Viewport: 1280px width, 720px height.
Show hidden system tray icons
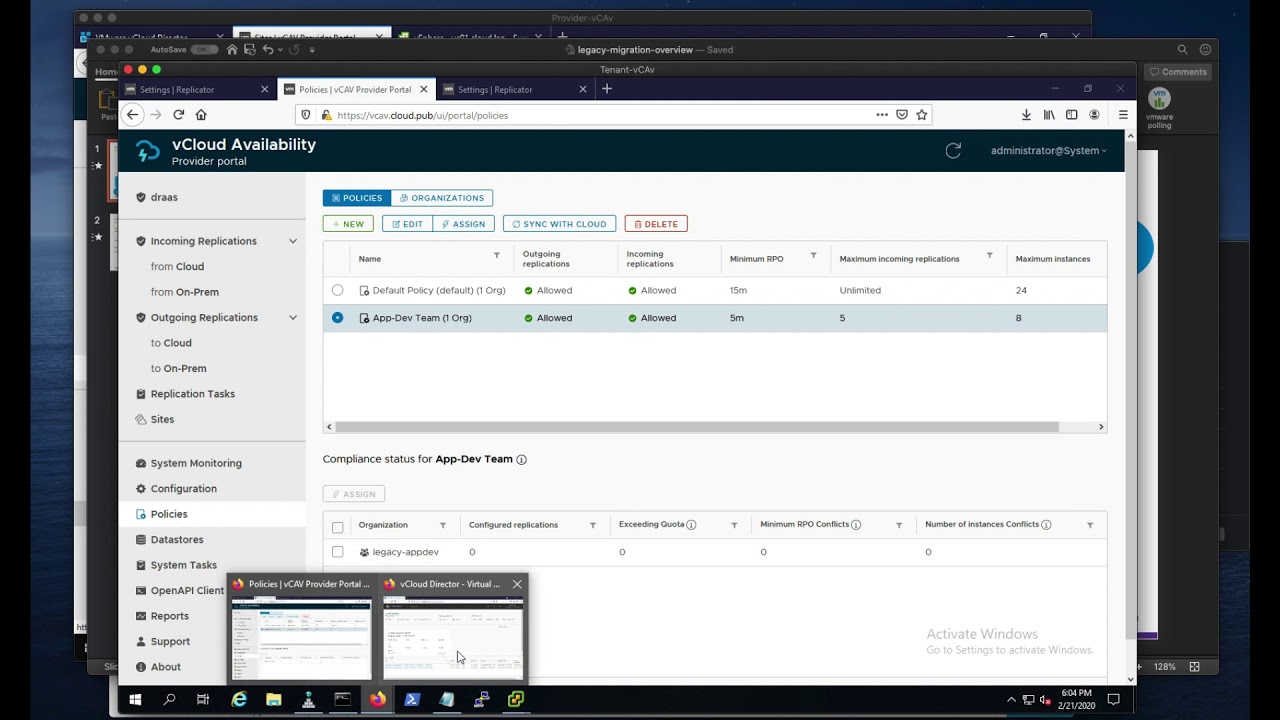1011,700
